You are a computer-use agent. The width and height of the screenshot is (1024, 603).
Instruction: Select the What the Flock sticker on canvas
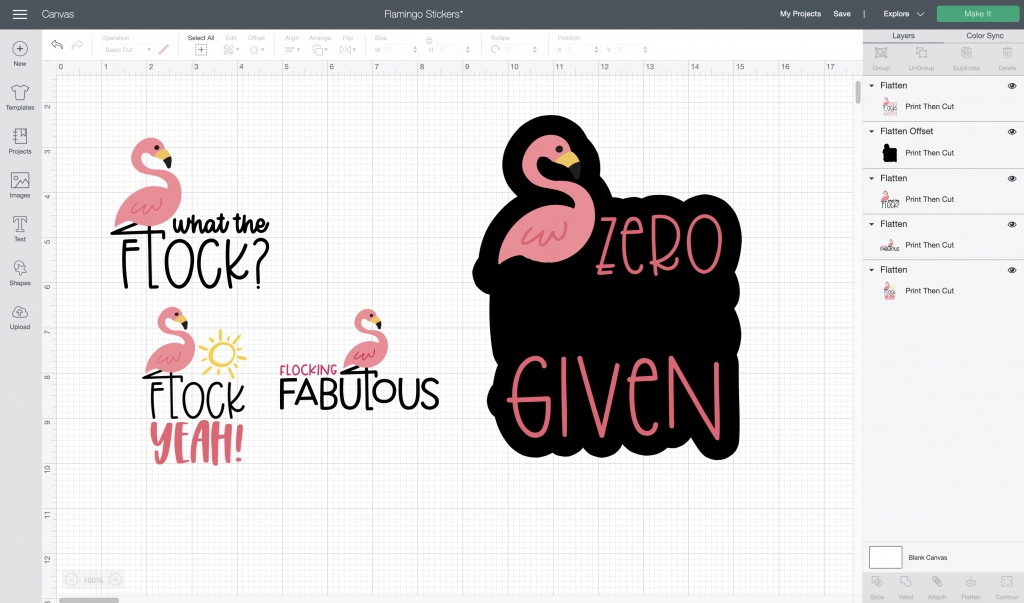(x=191, y=214)
